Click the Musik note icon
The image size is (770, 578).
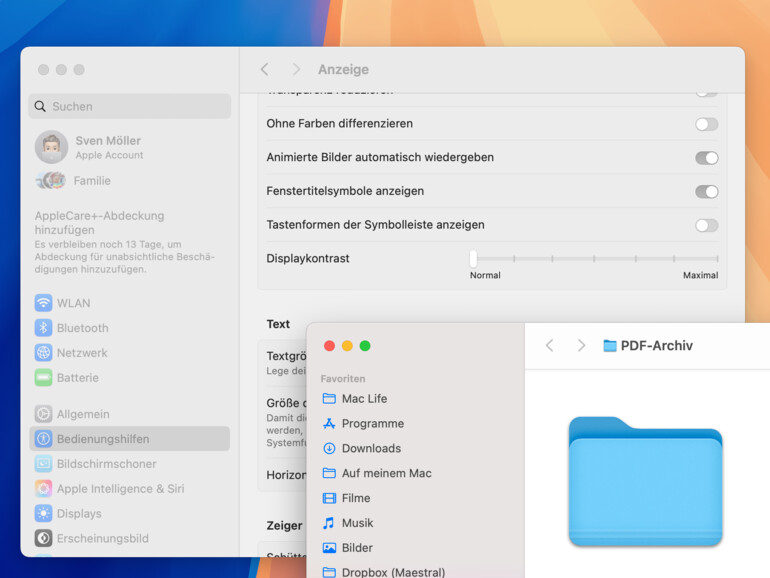tap(329, 523)
